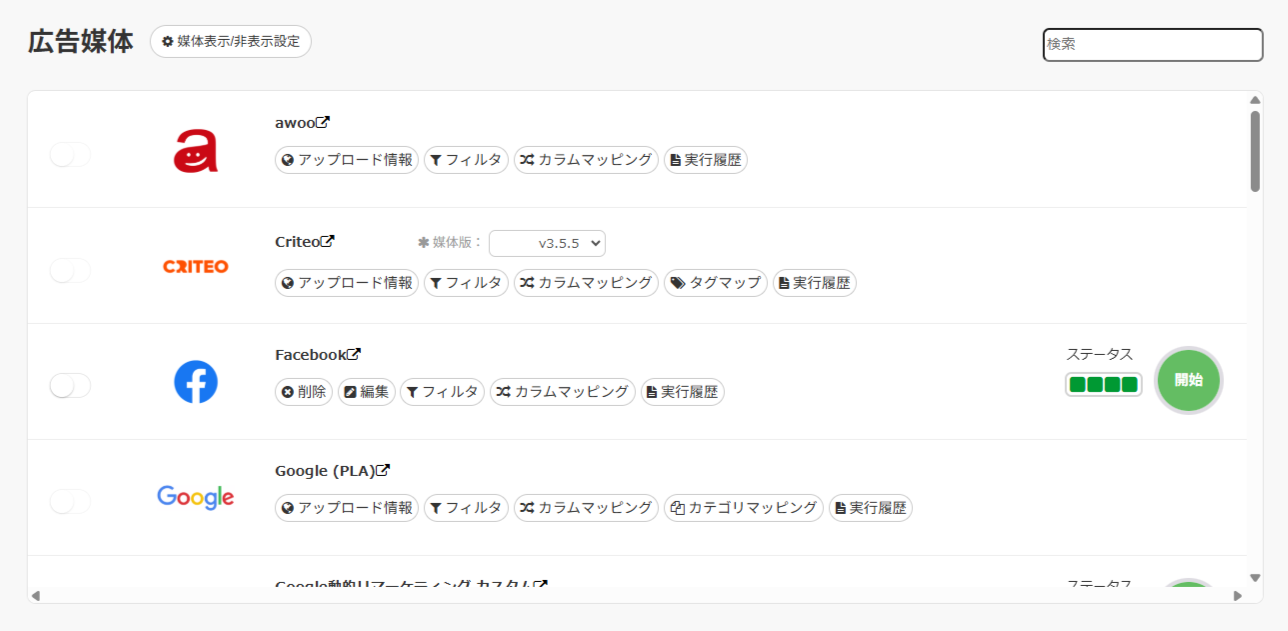Viewport: 1288px width, 631px height.
Task: Open Google (PLA) カテゴリマッピング
Action: 744,508
